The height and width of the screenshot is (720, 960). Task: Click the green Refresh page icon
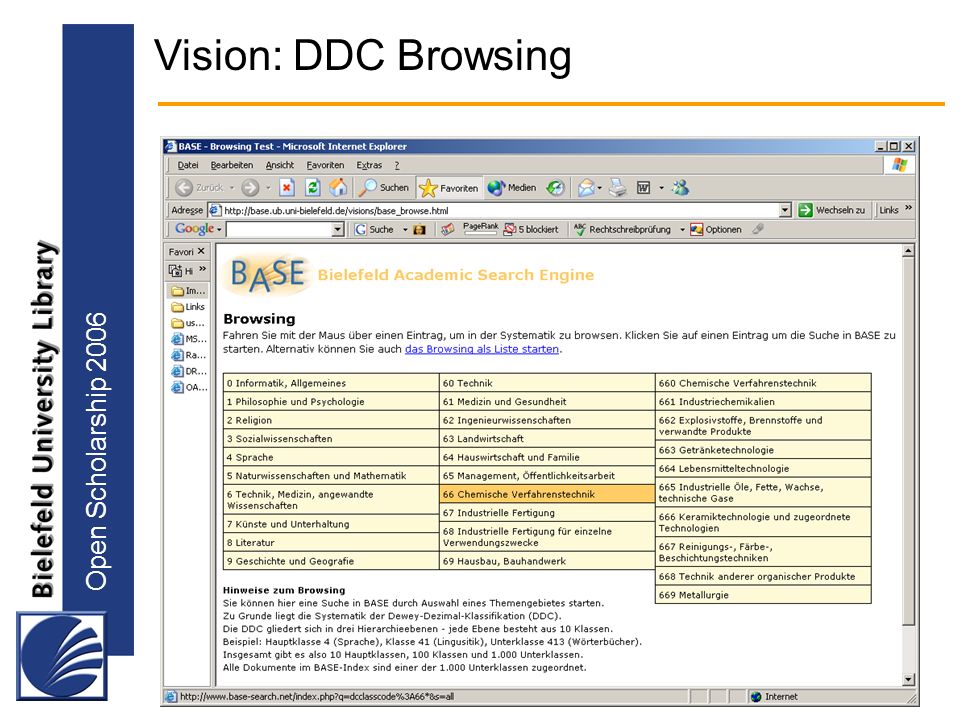tap(313, 188)
